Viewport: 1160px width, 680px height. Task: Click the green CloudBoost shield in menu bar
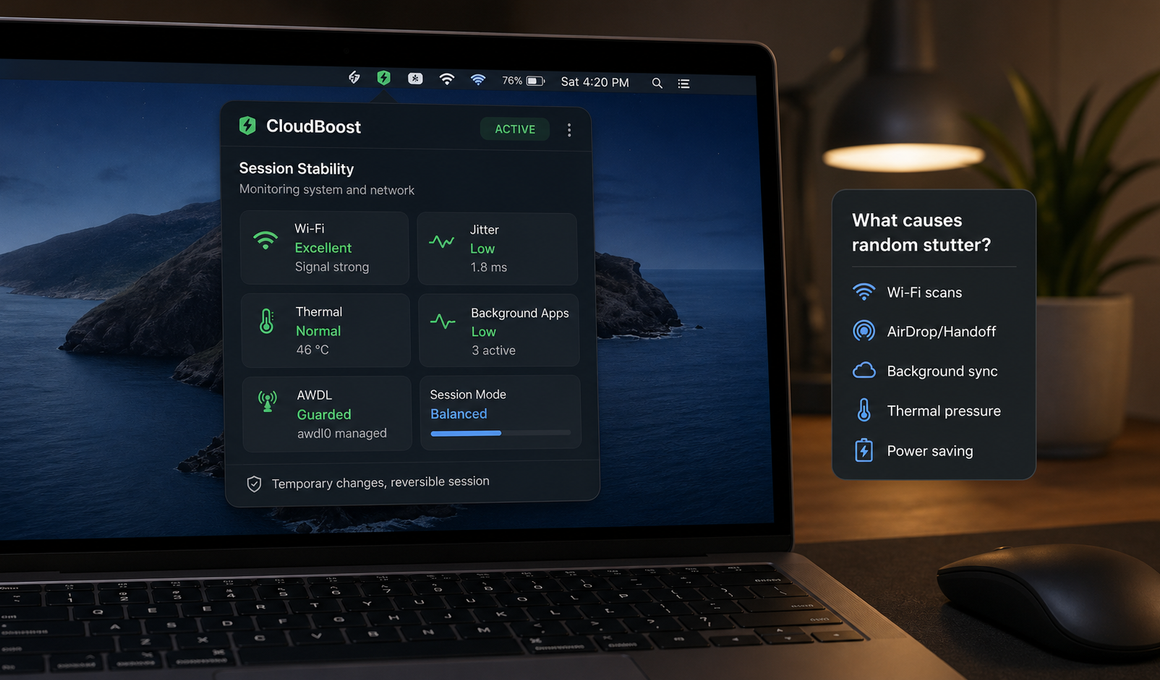[x=383, y=78]
